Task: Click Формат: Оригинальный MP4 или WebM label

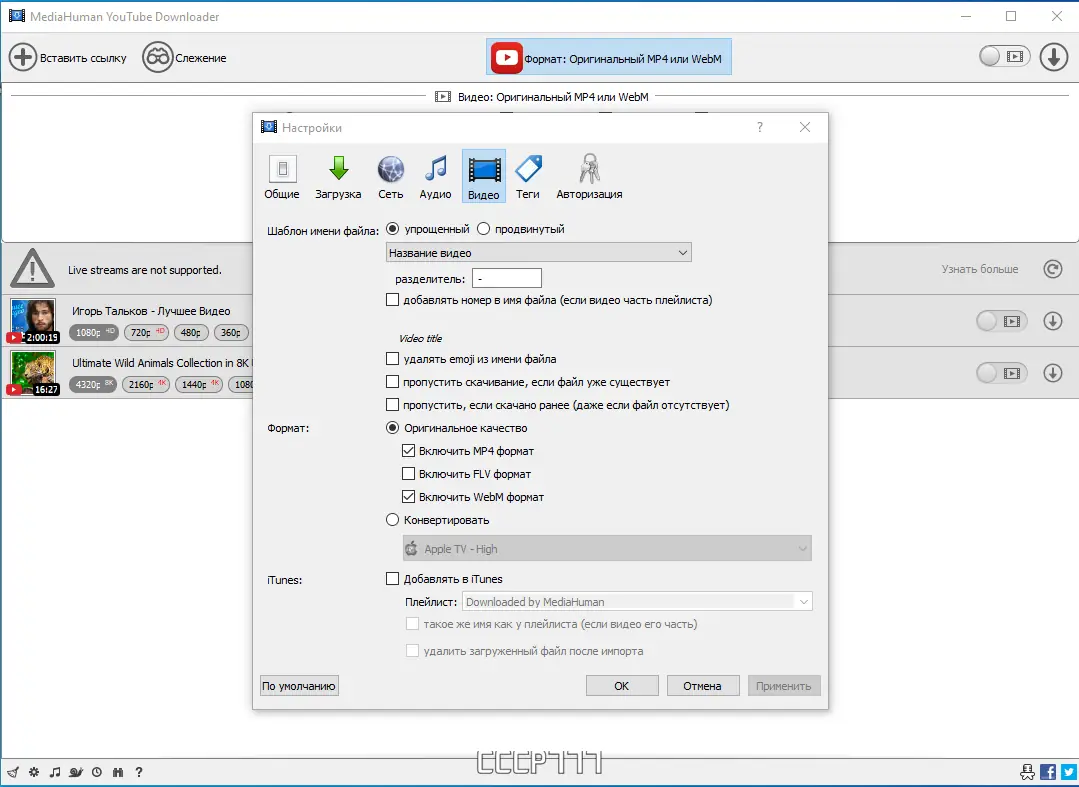Action: coord(623,58)
